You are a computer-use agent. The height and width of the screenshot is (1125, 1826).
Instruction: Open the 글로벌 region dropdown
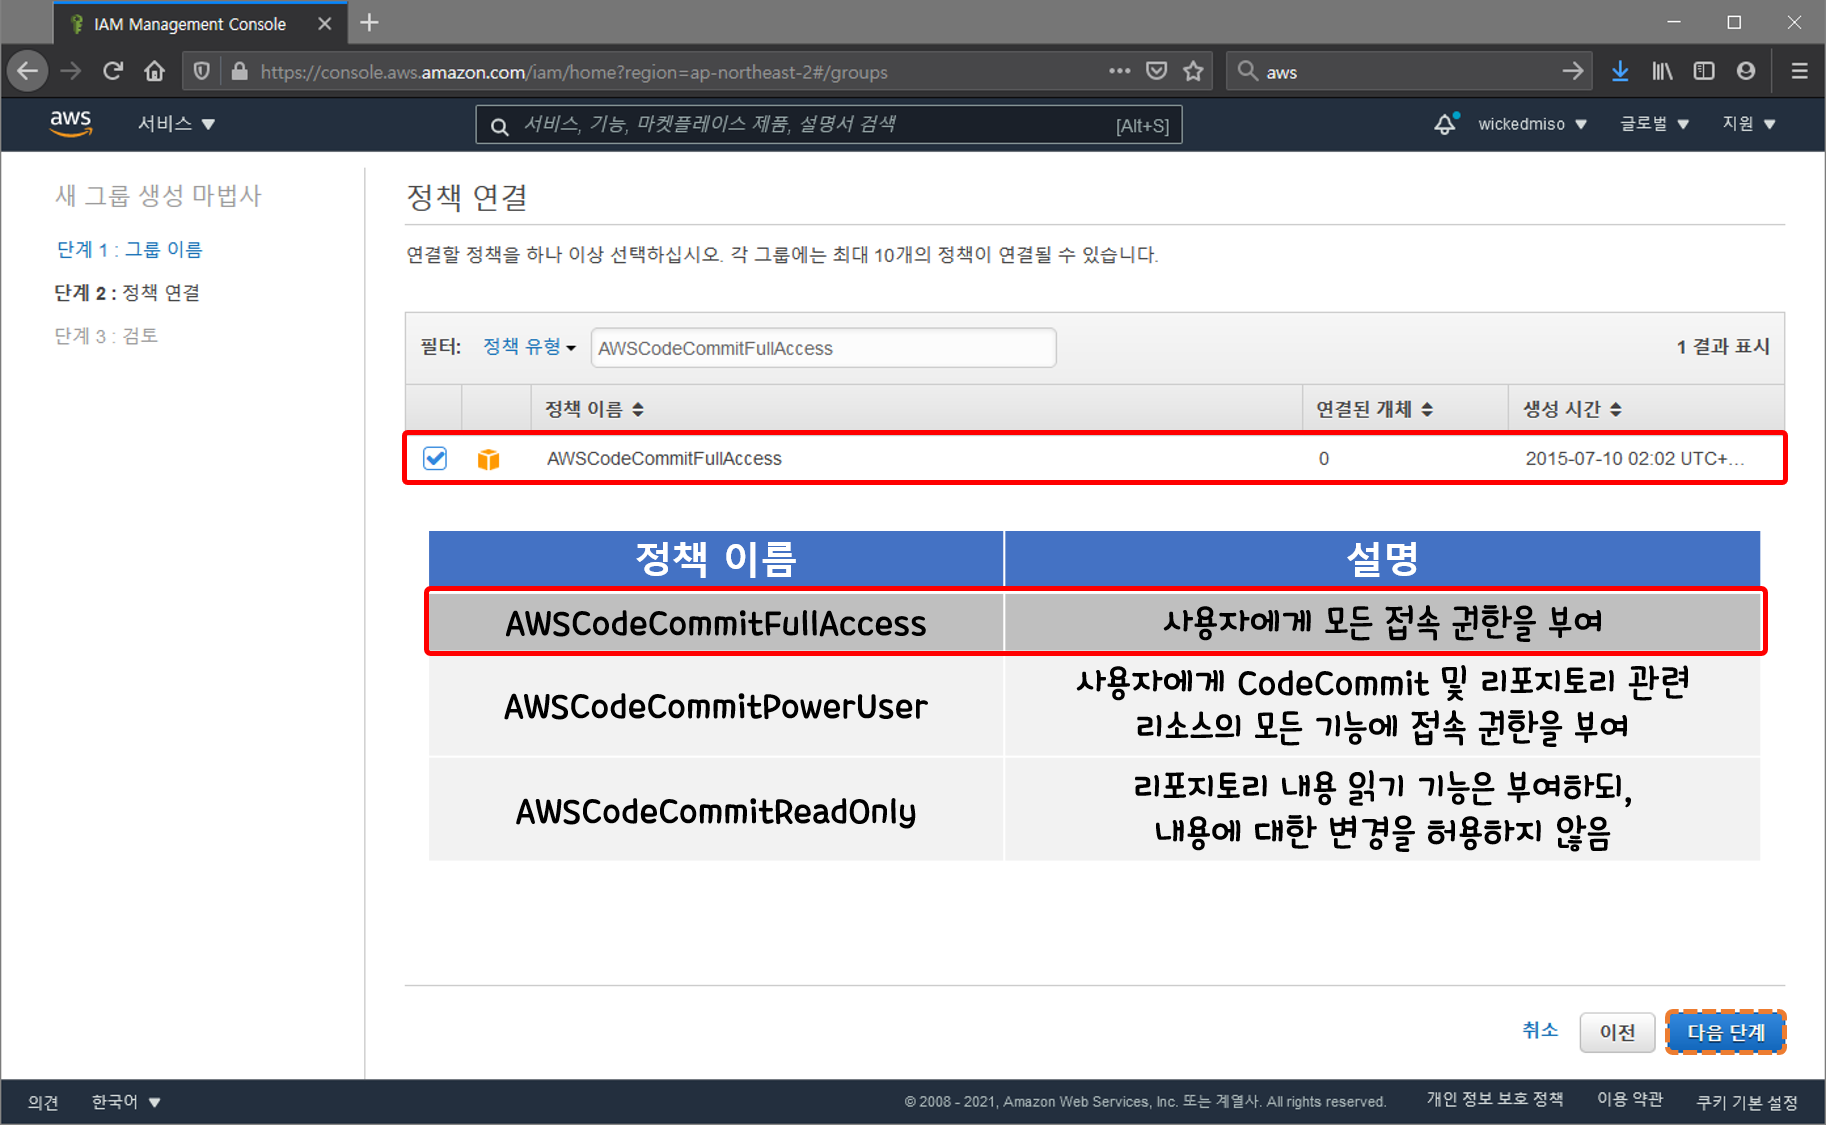(x=1654, y=124)
